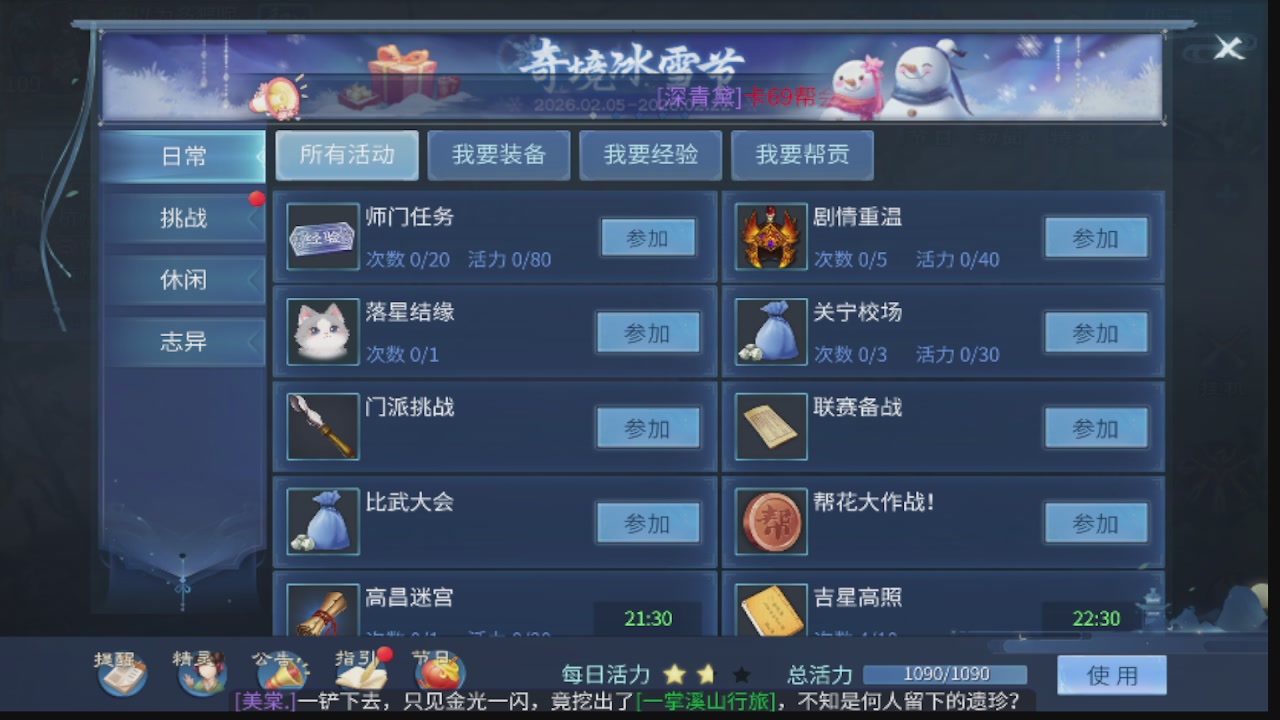Open the 公告 announcement horn icon
The width and height of the screenshot is (1280, 720).
pyautogui.click(x=281, y=672)
